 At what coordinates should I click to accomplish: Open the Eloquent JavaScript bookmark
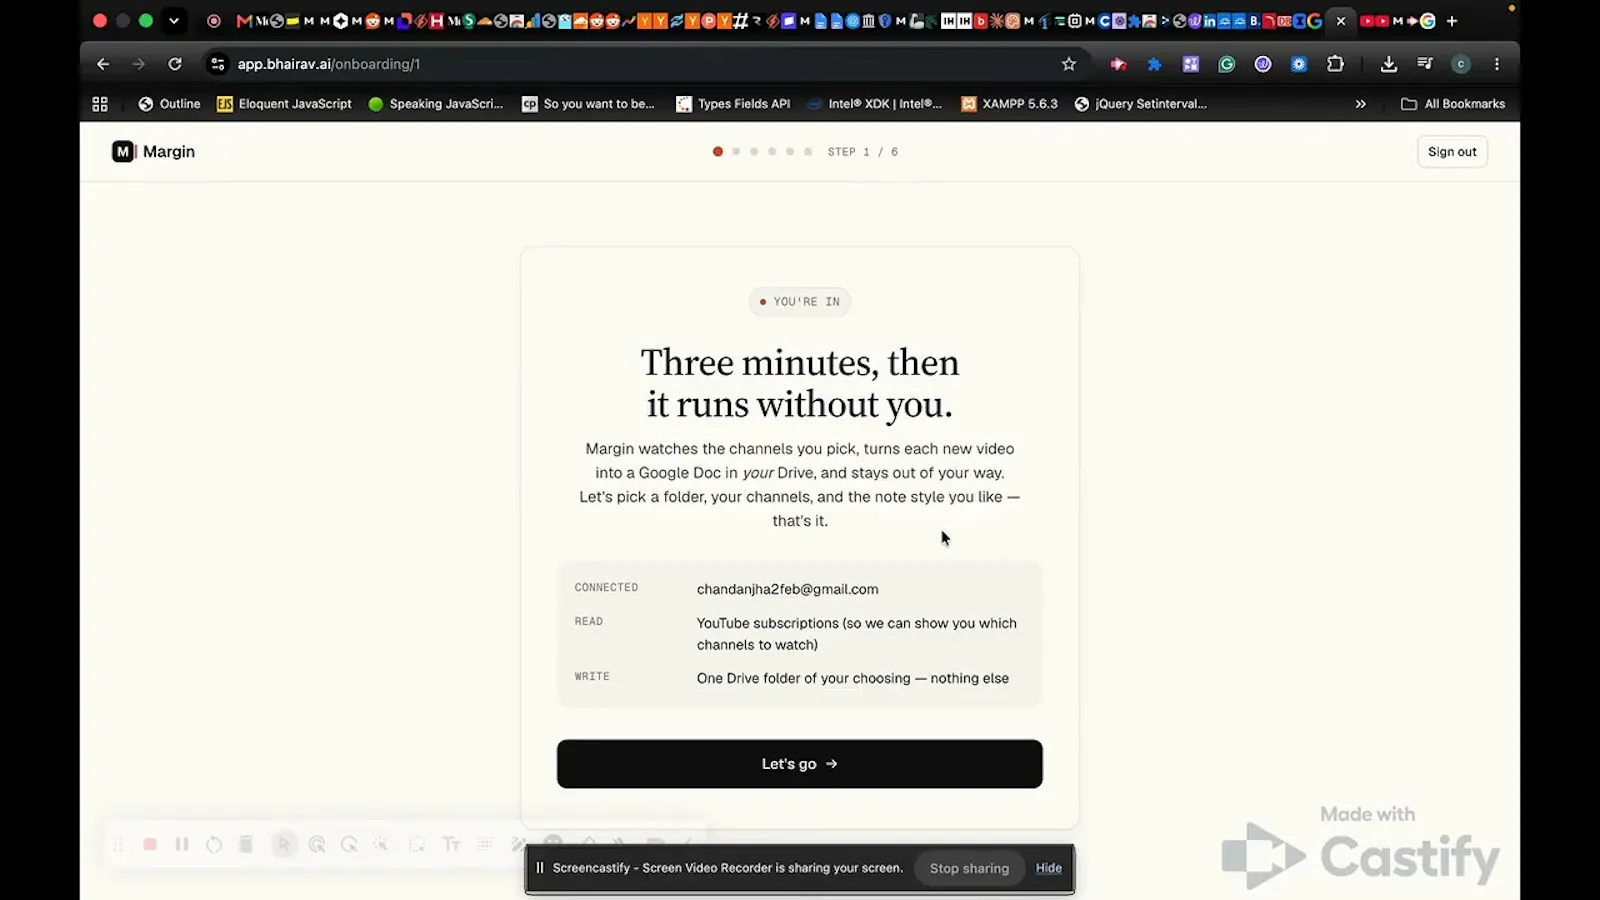(x=285, y=104)
